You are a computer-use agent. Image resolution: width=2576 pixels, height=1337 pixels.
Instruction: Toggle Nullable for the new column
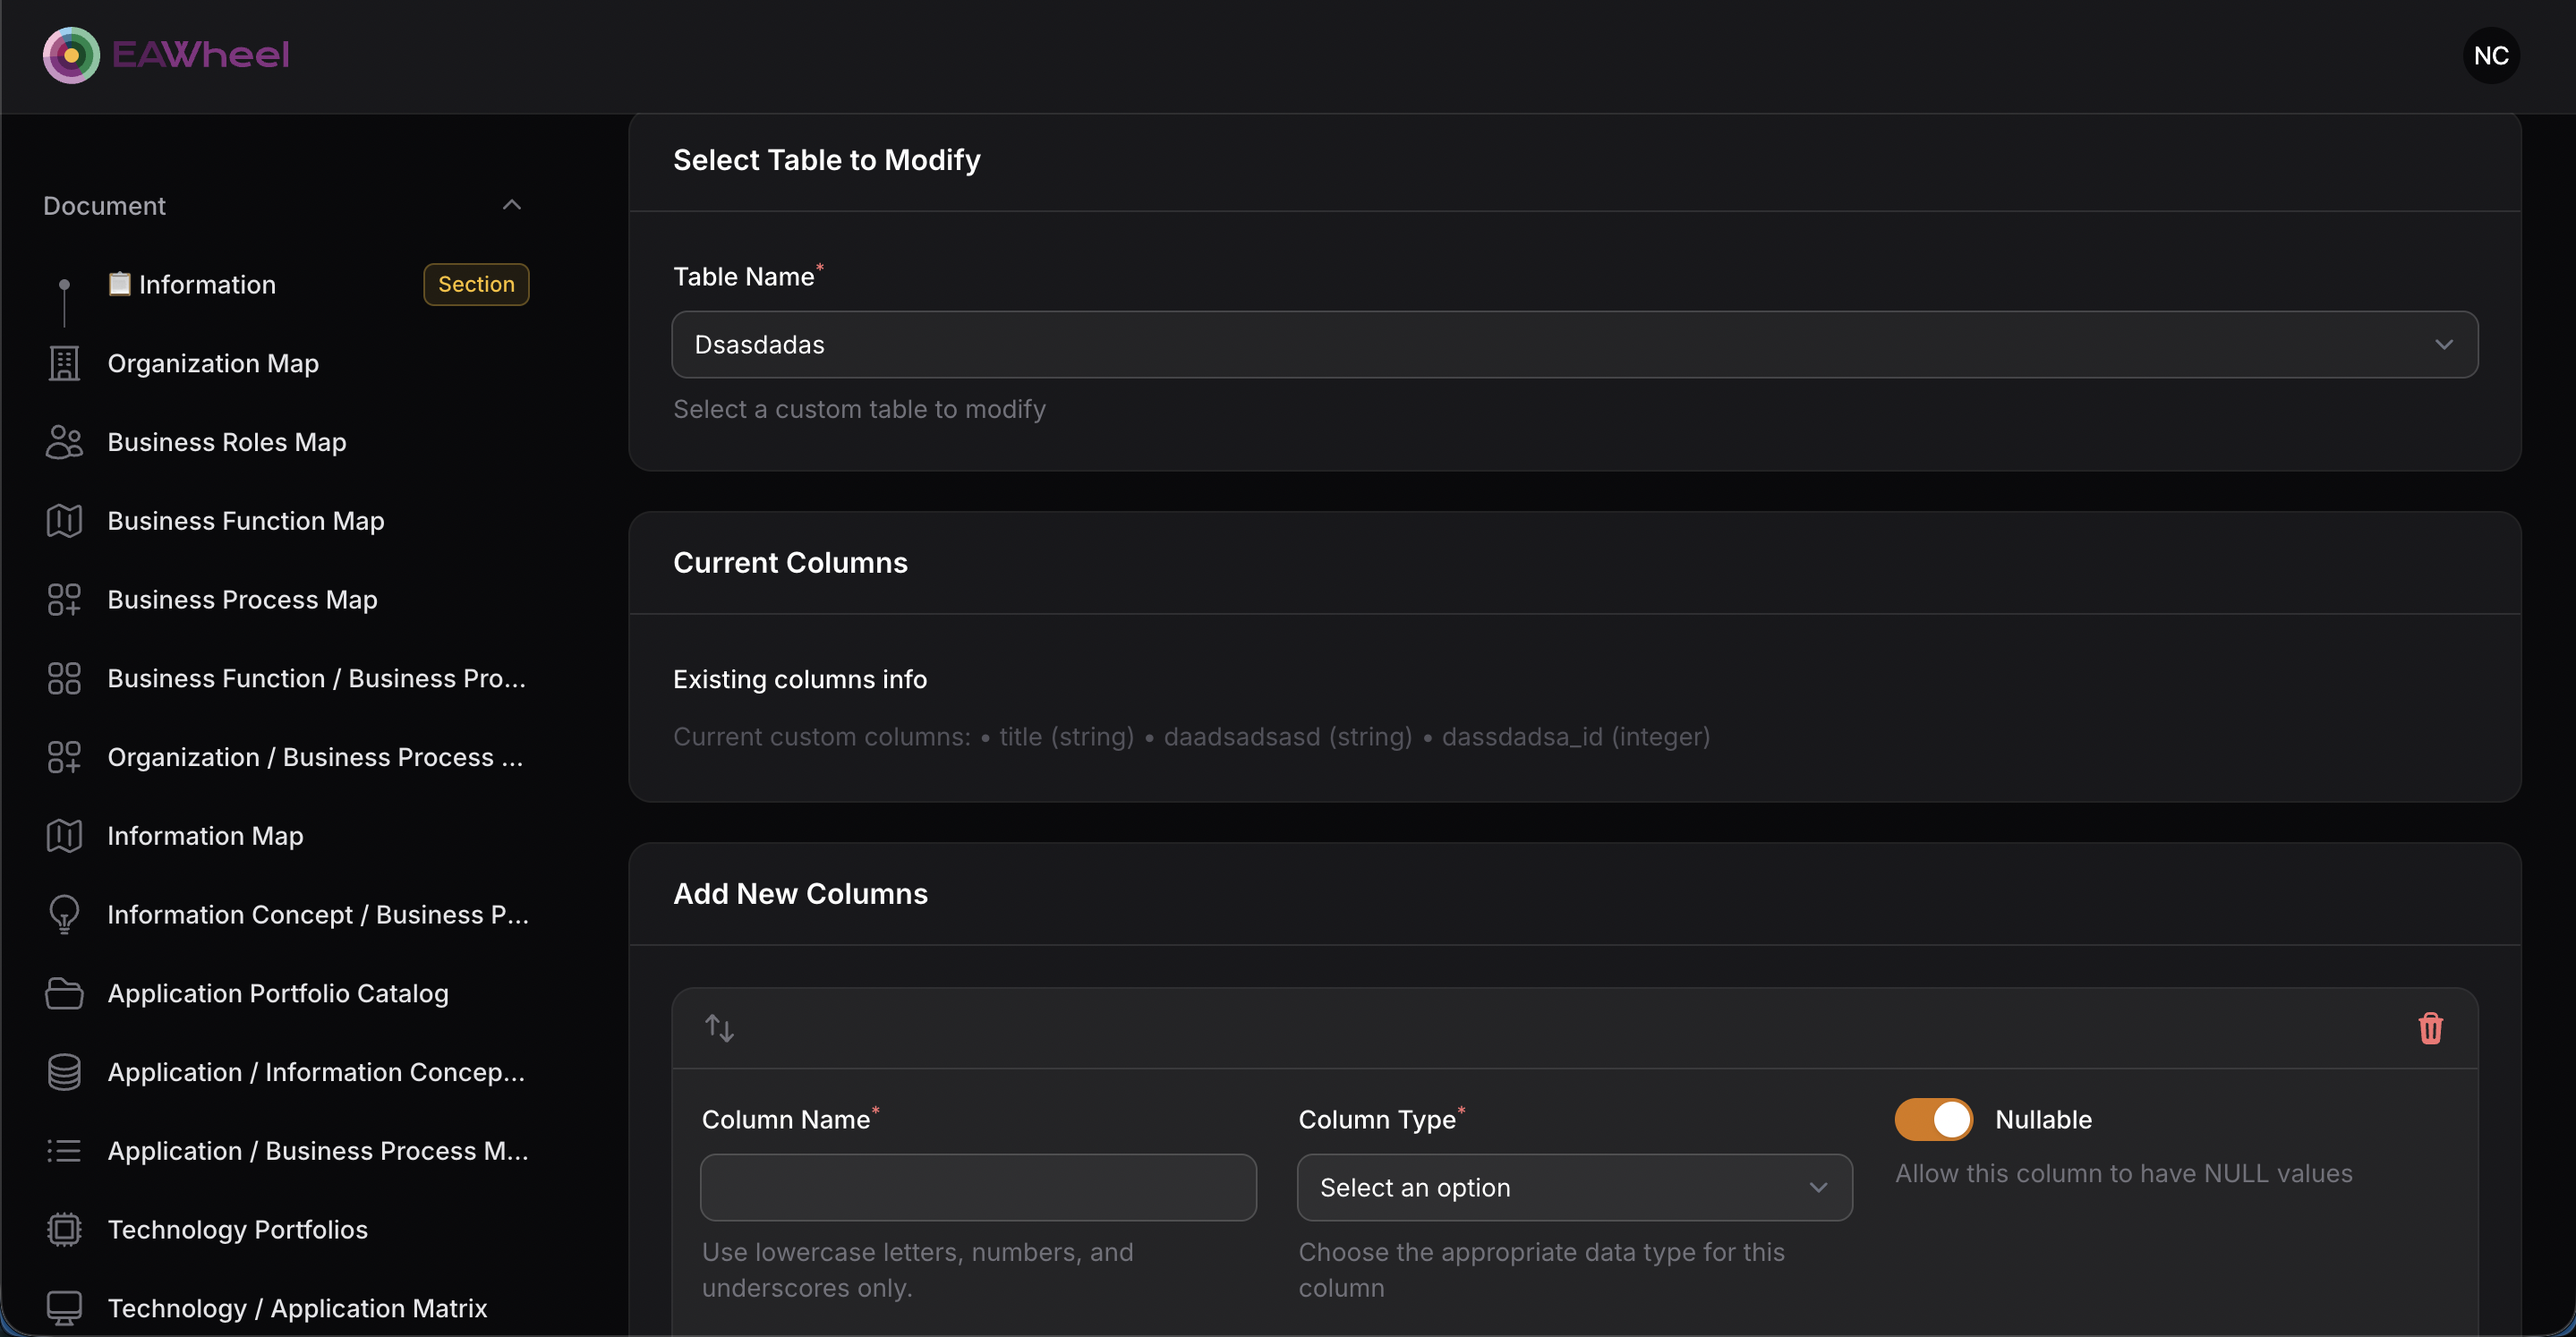(1932, 1119)
